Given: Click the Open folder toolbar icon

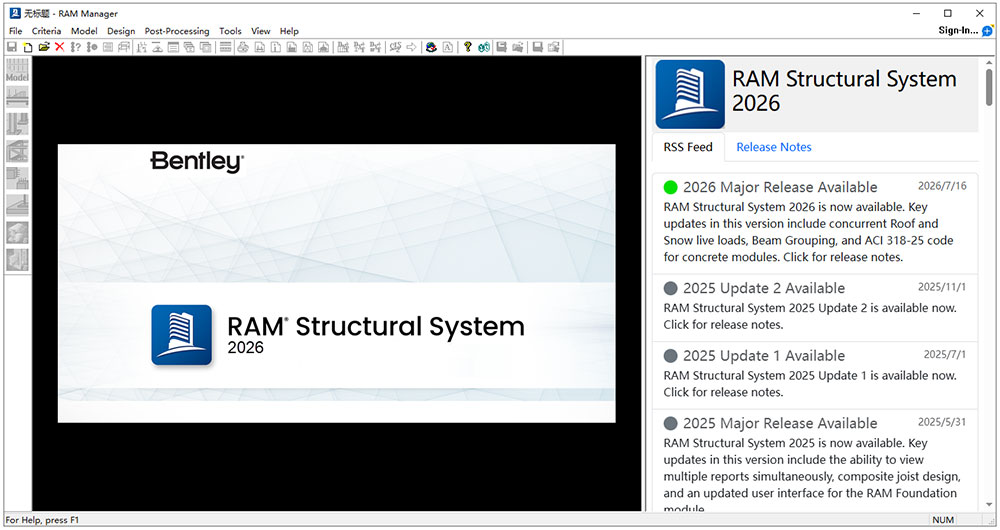Looking at the screenshot, I should click(x=44, y=47).
